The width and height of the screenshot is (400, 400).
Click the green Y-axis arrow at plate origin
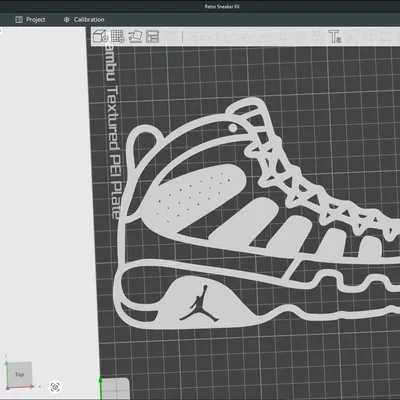[x=100, y=387]
